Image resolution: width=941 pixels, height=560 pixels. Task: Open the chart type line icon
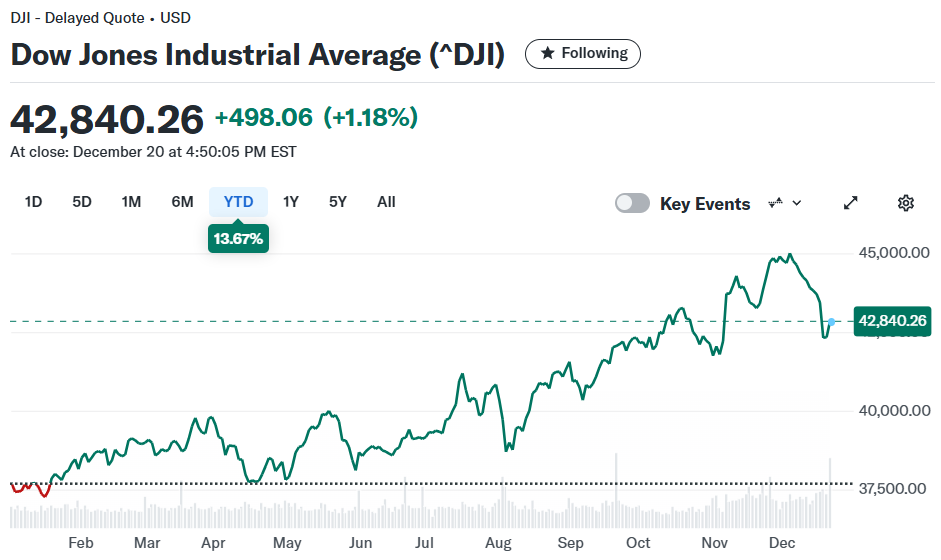coord(775,203)
